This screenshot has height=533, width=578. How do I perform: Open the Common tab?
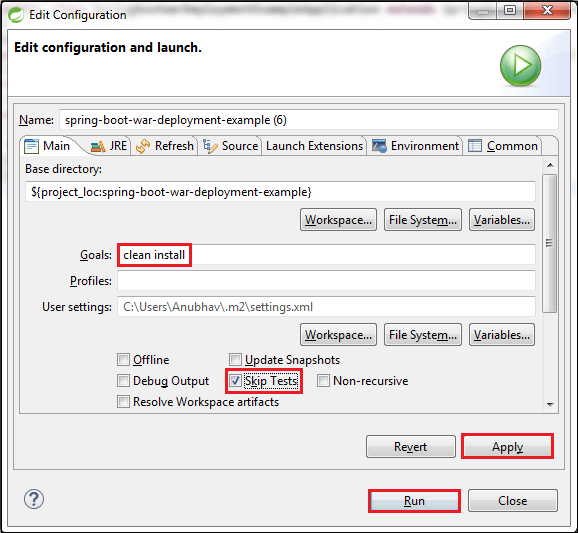pyautogui.click(x=503, y=146)
